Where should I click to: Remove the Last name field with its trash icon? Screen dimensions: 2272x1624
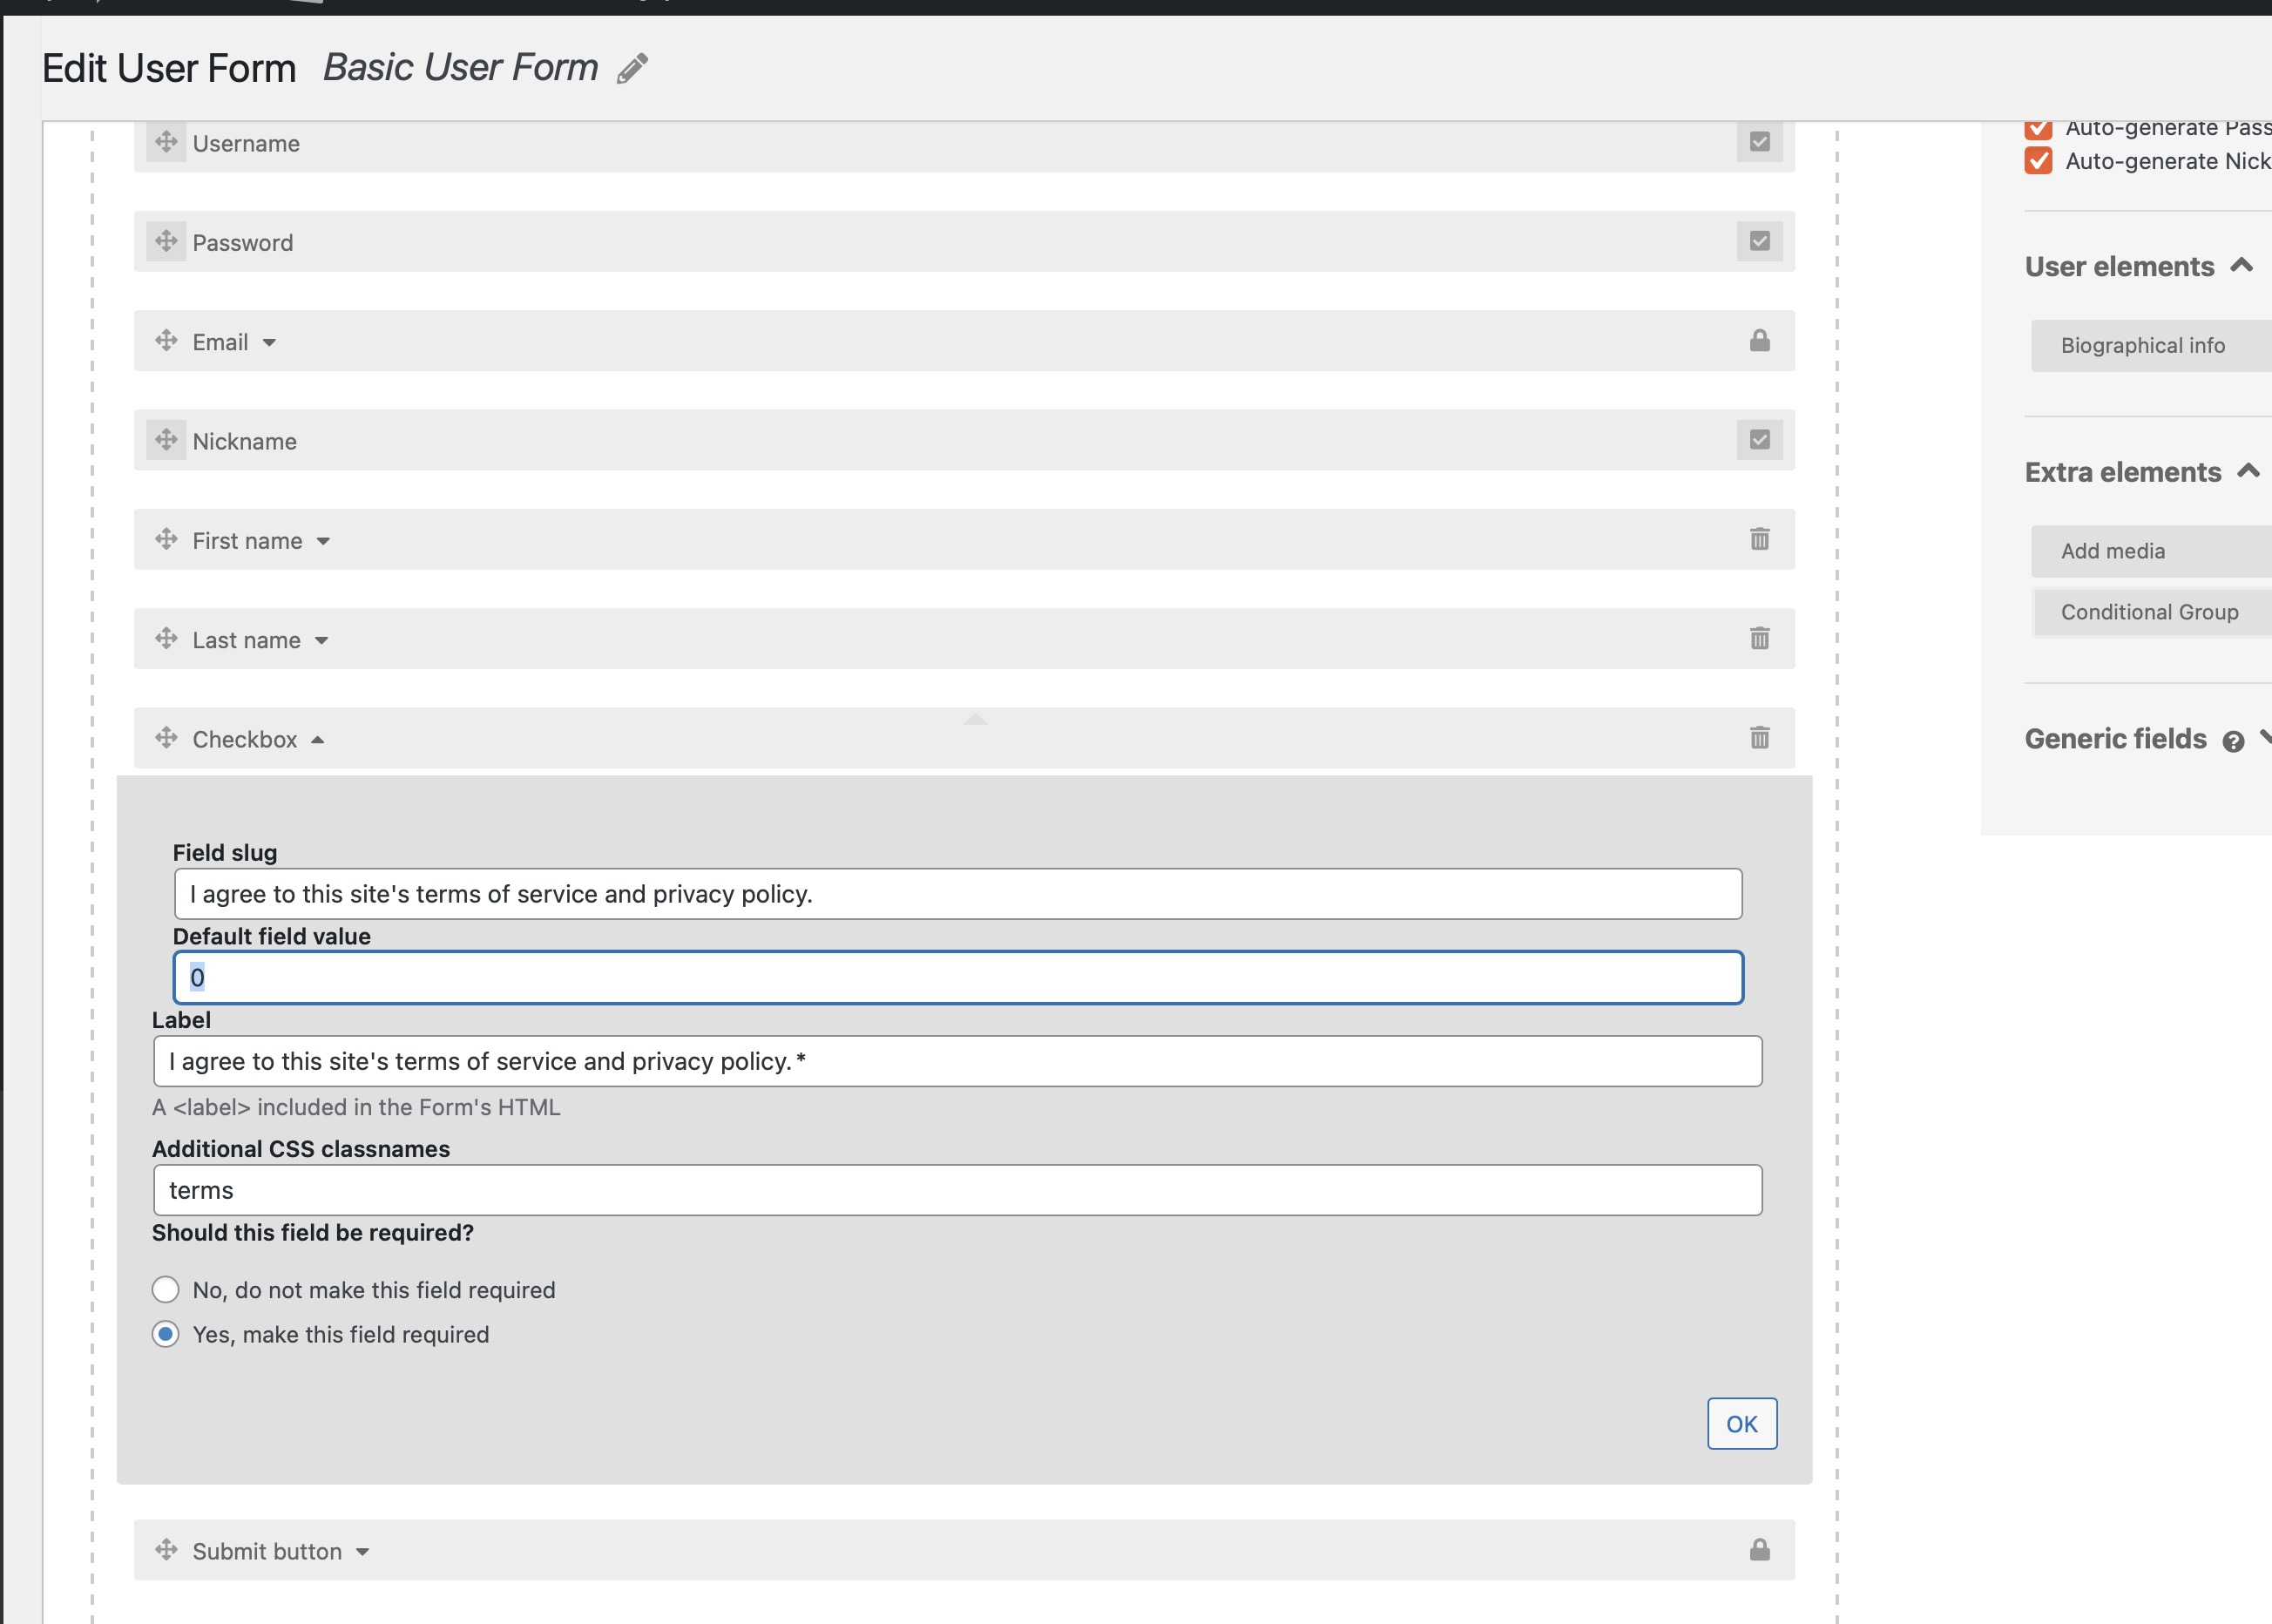tap(1760, 638)
